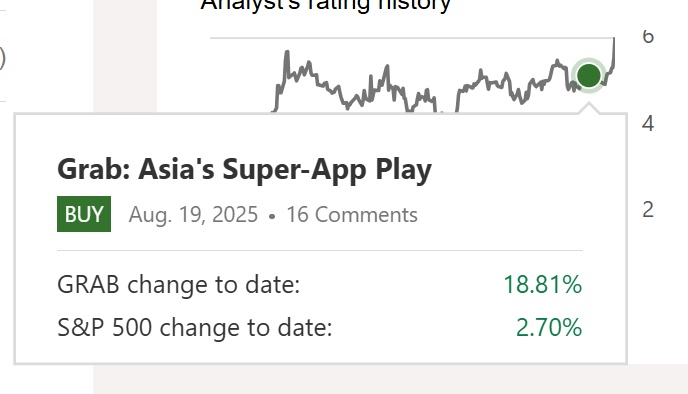Click the green BUY rating badge

pyautogui.click(x=84, y=214)
